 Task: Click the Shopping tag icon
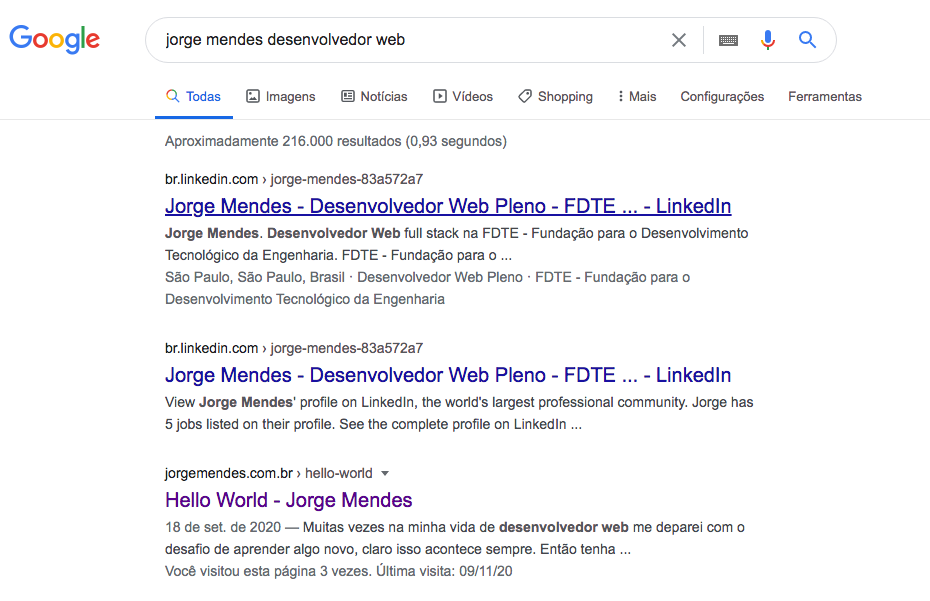pyautogui.click(x=525, y=96)
